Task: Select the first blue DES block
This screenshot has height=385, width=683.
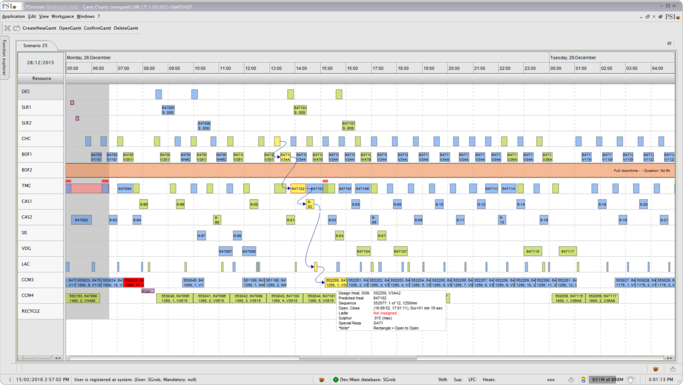Action: point(159,94)
